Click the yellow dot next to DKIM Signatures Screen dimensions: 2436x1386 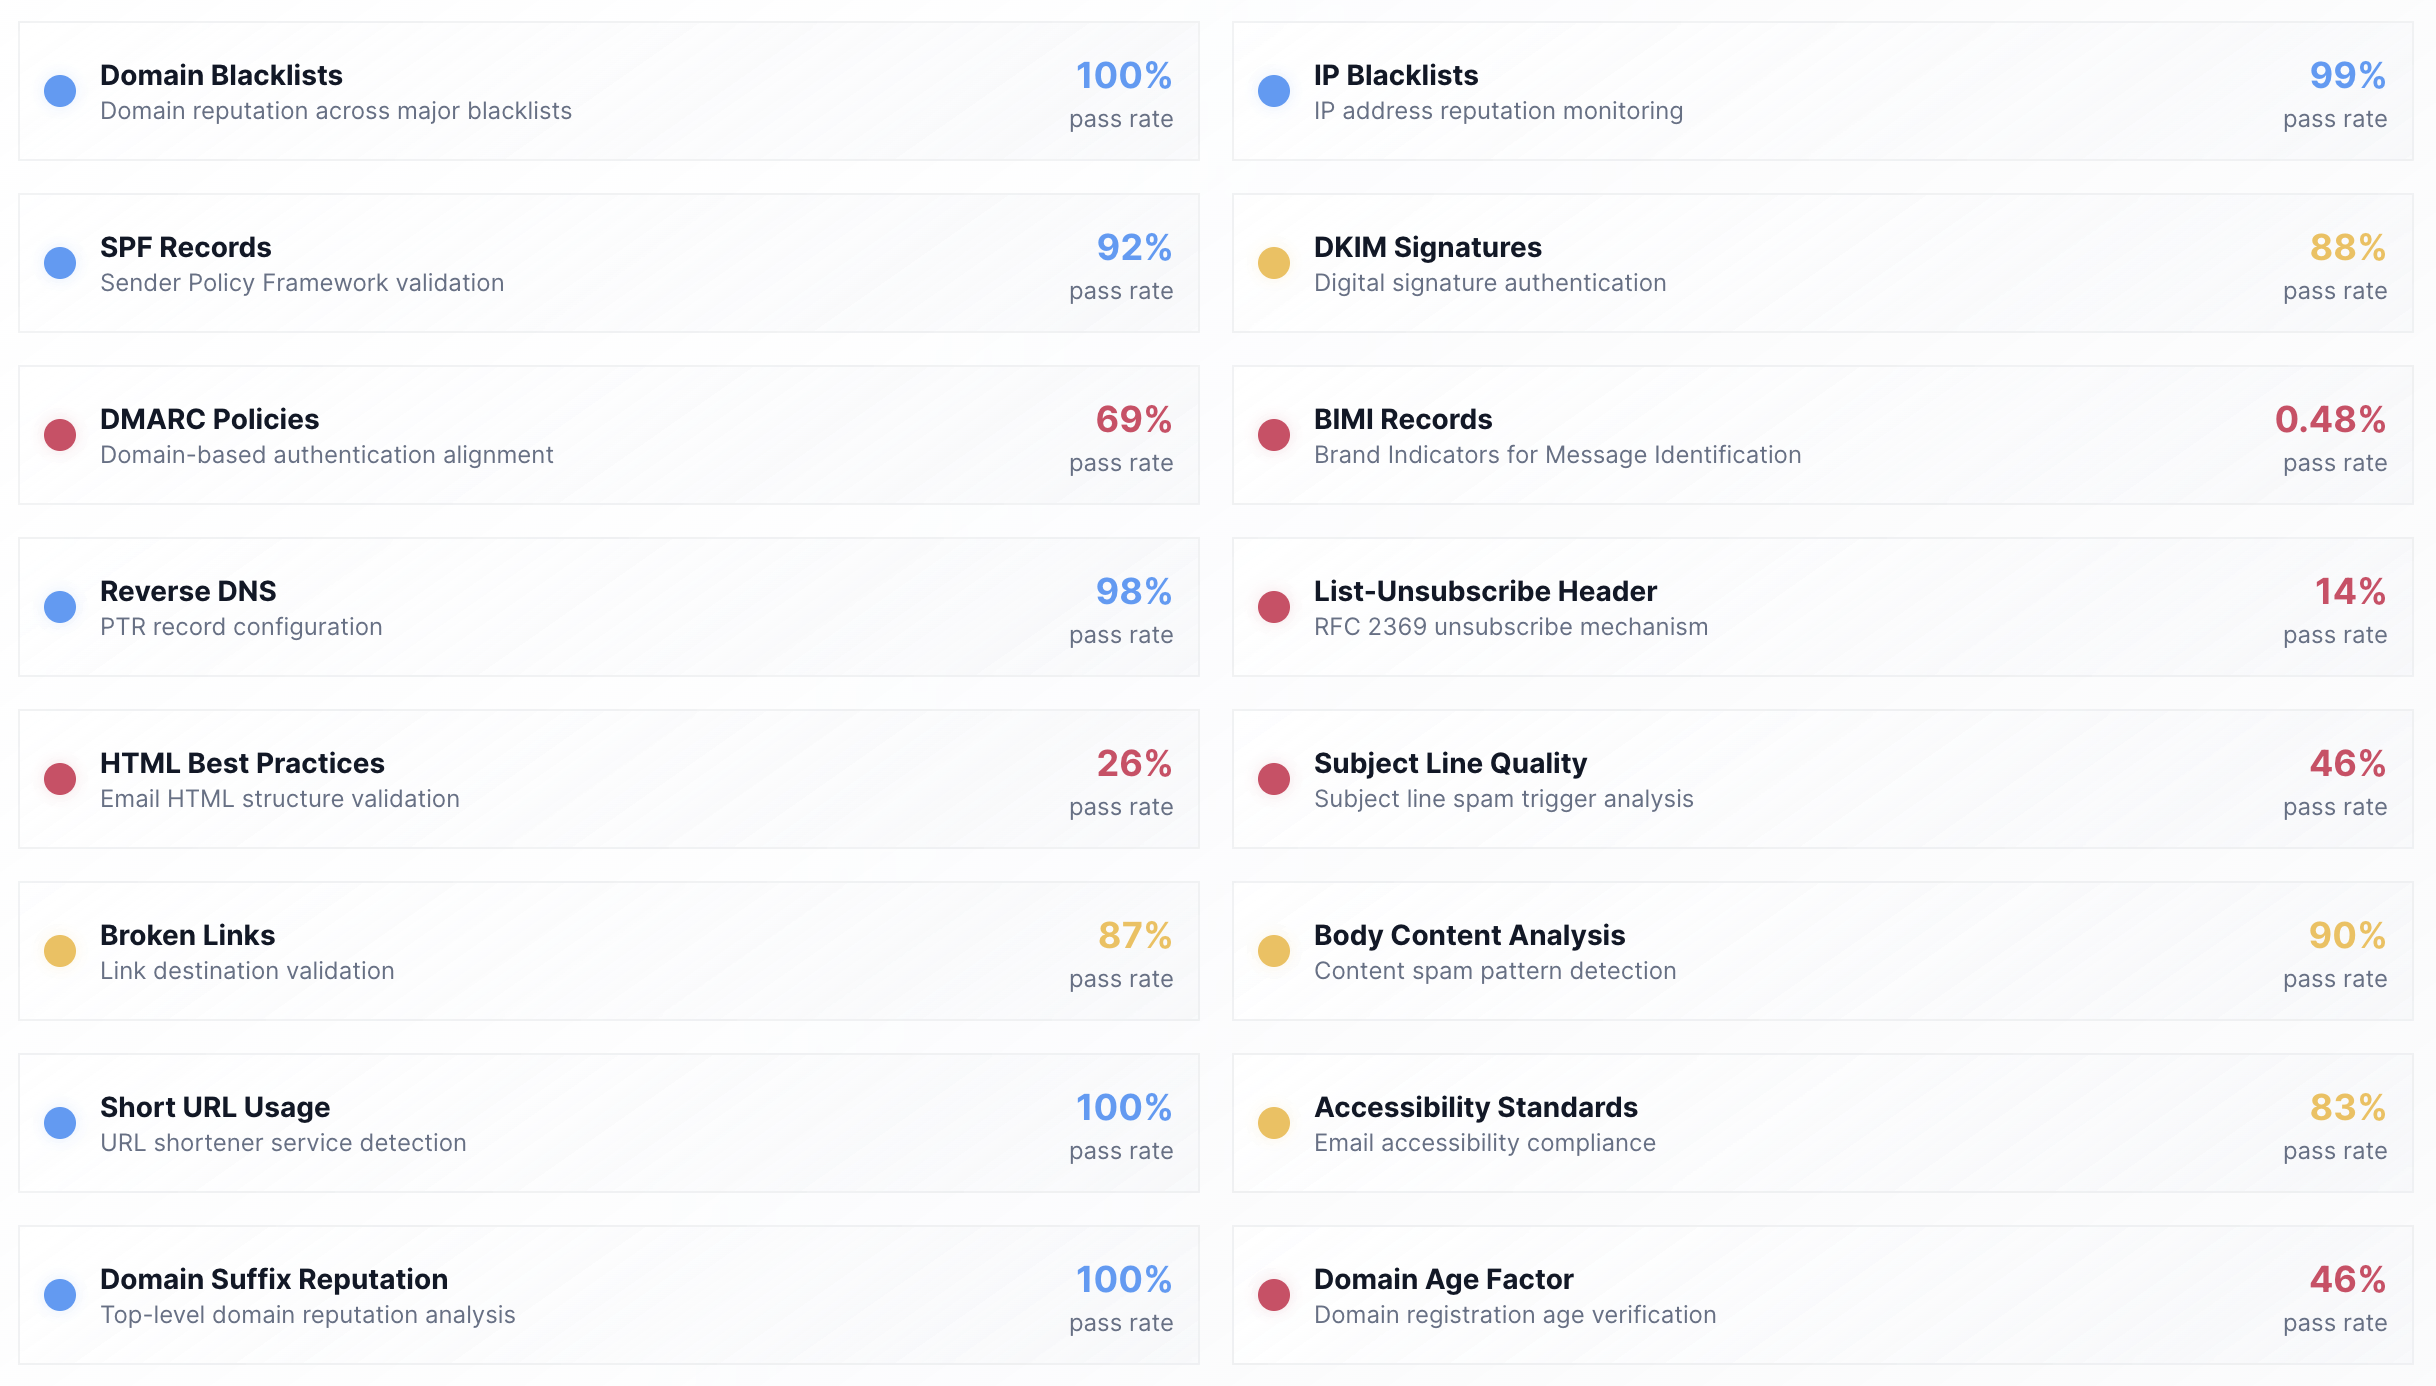(1273, 263)
